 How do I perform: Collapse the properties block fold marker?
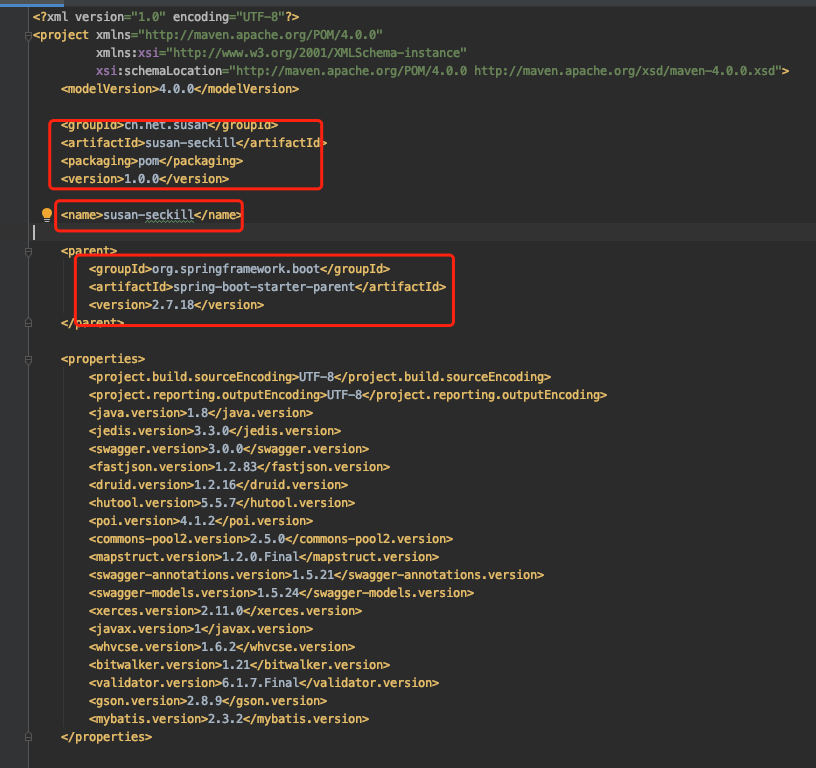coord(29,359)
